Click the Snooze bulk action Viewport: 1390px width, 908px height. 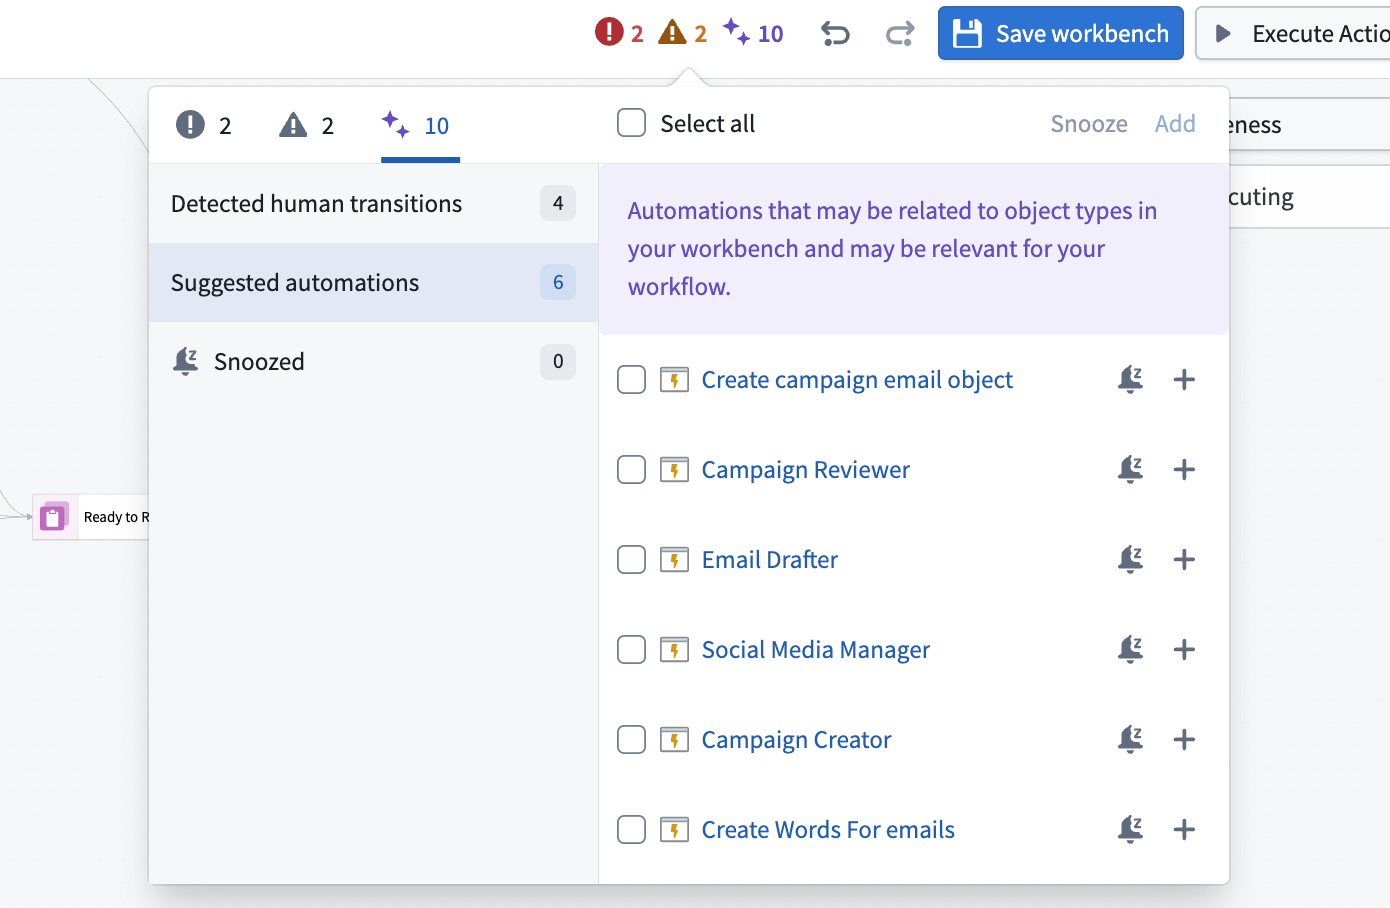pyautogui.click(x=1089, y=124)
